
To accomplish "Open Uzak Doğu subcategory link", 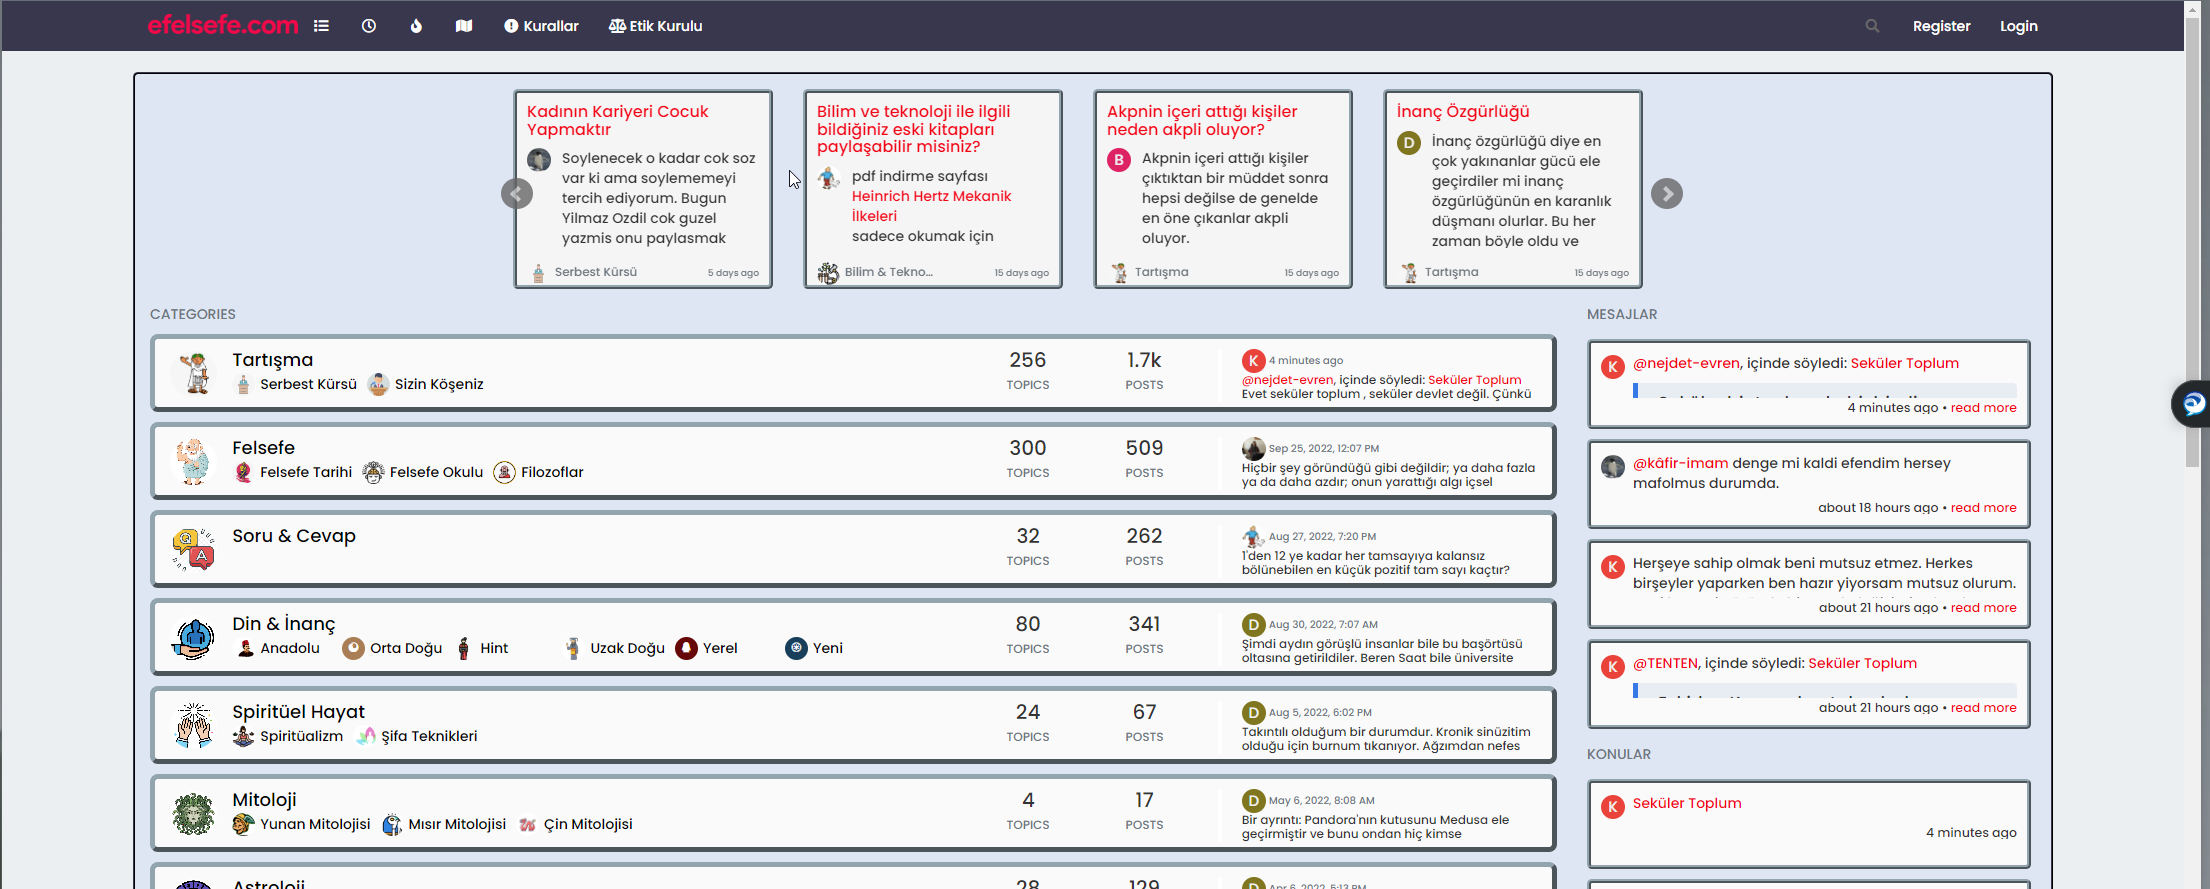I will tap(627, 648).
